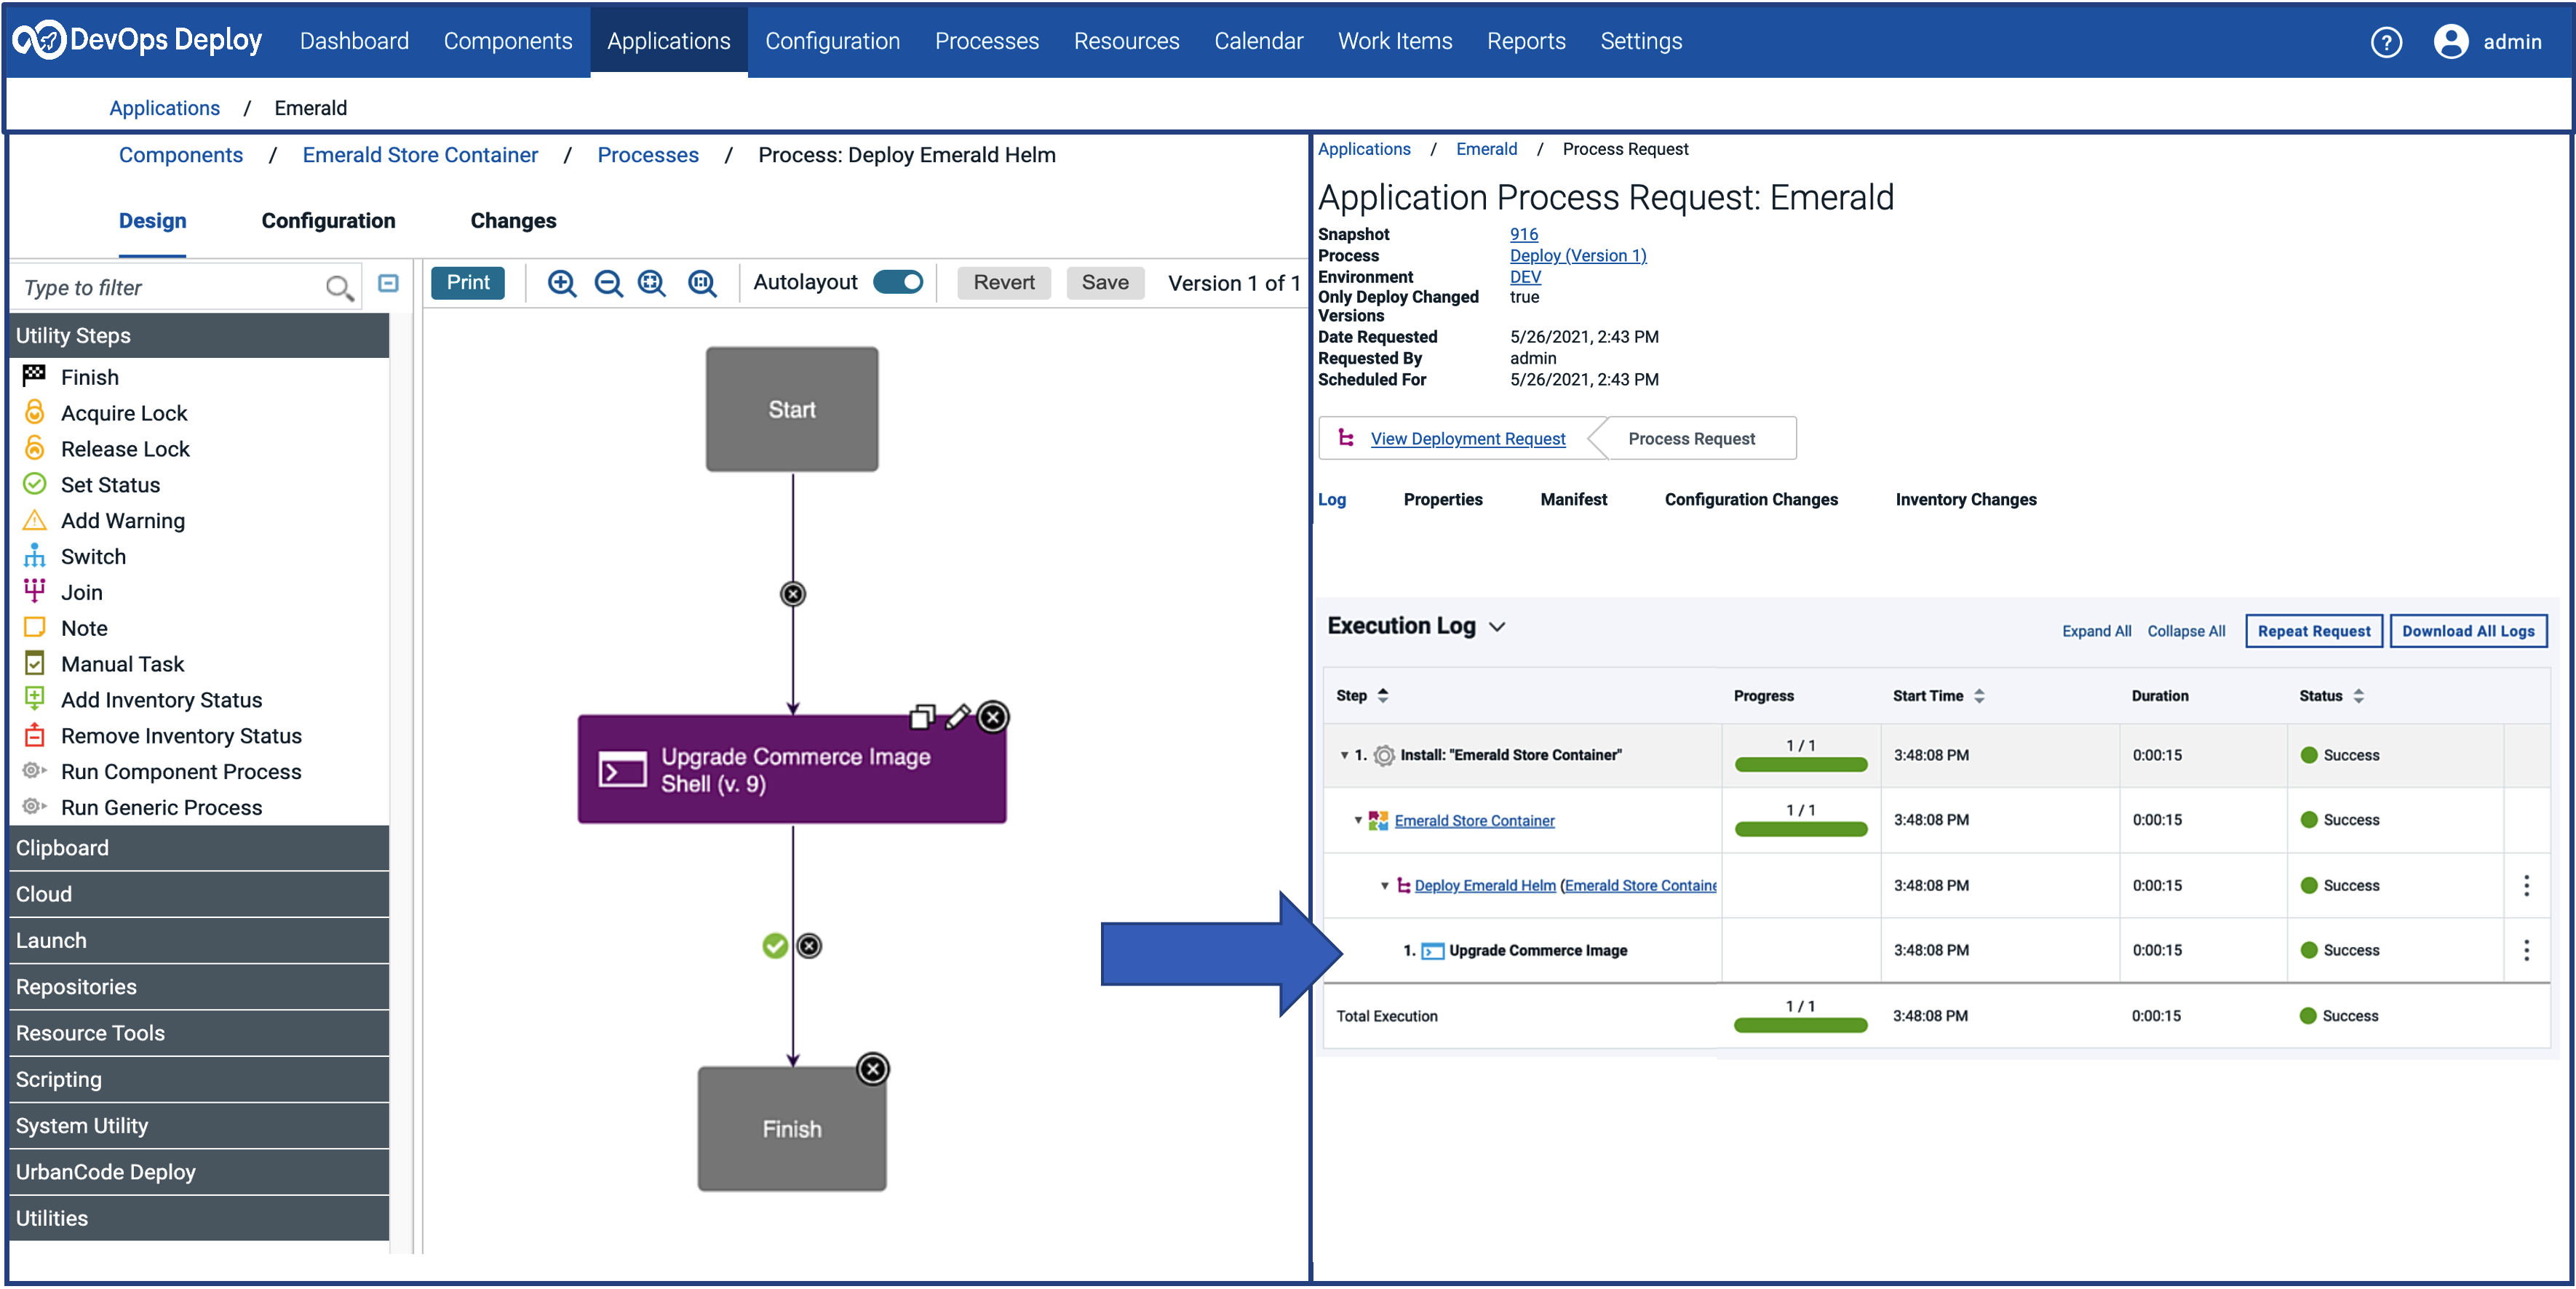Collapse the Deploy Emerald Helm log row
Viewport: 2576px width, 1289px height.
1384,886
